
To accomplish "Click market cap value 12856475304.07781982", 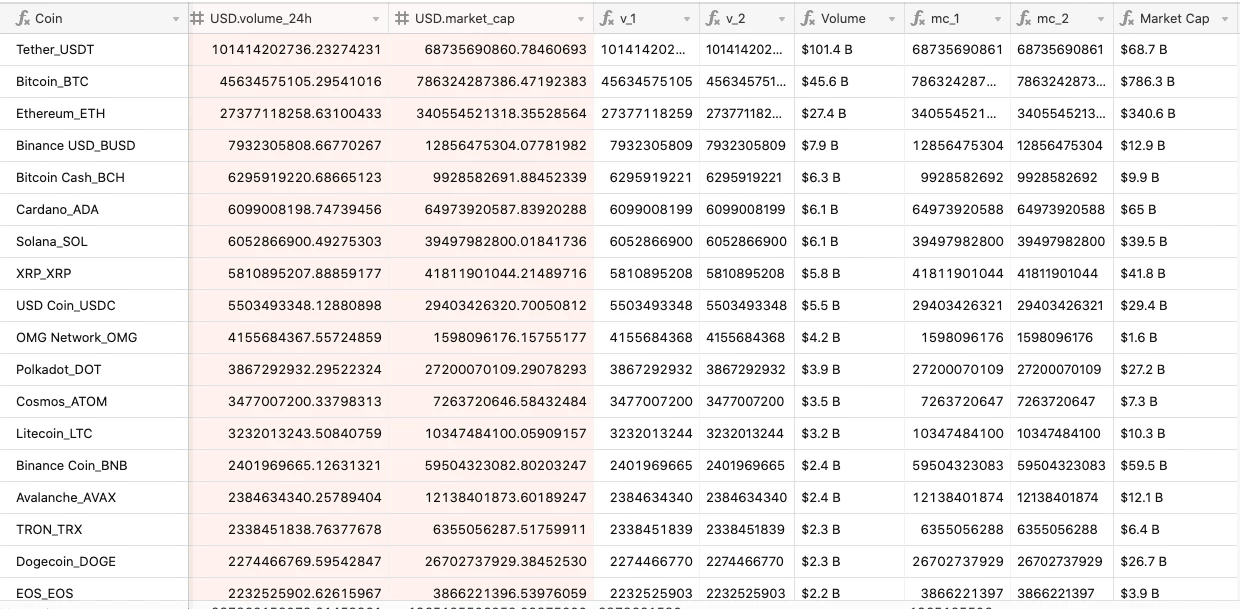I will (506, 145).
